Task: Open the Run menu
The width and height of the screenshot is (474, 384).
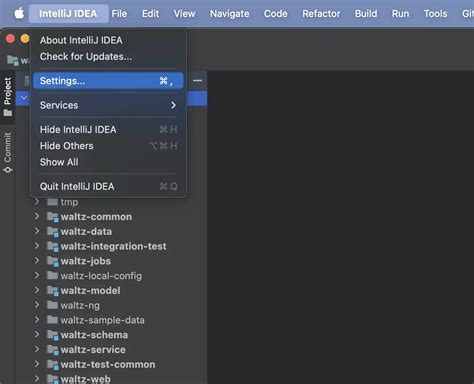Action: point(400,14)
